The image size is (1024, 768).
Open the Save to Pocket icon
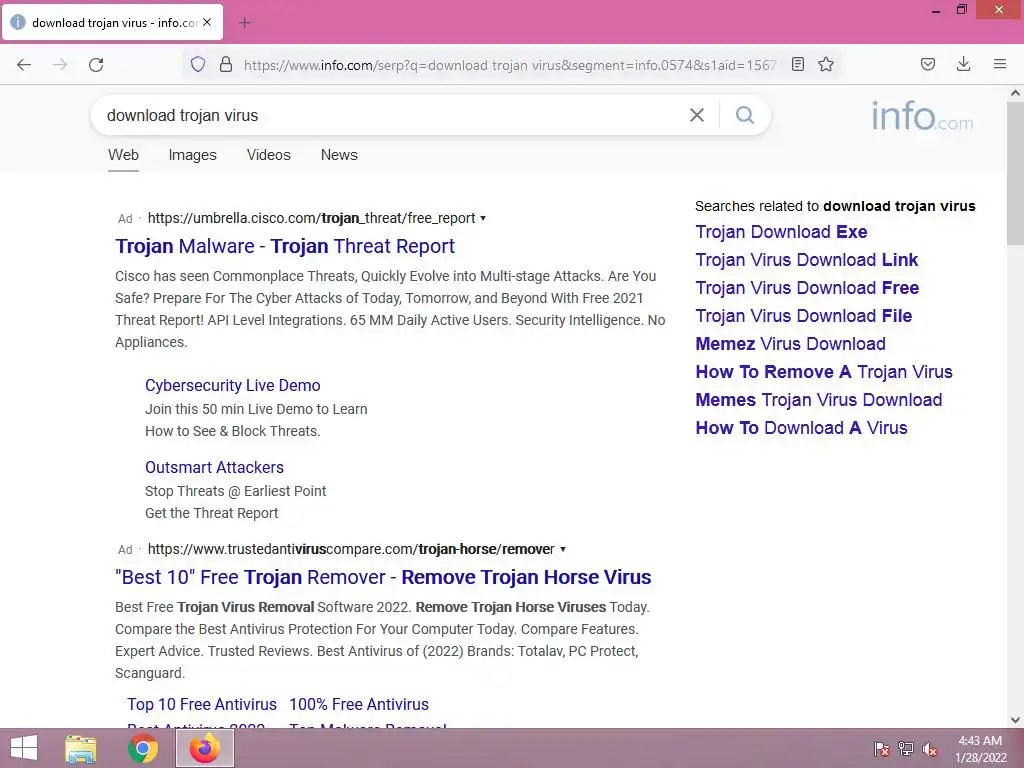click(928, 64)
